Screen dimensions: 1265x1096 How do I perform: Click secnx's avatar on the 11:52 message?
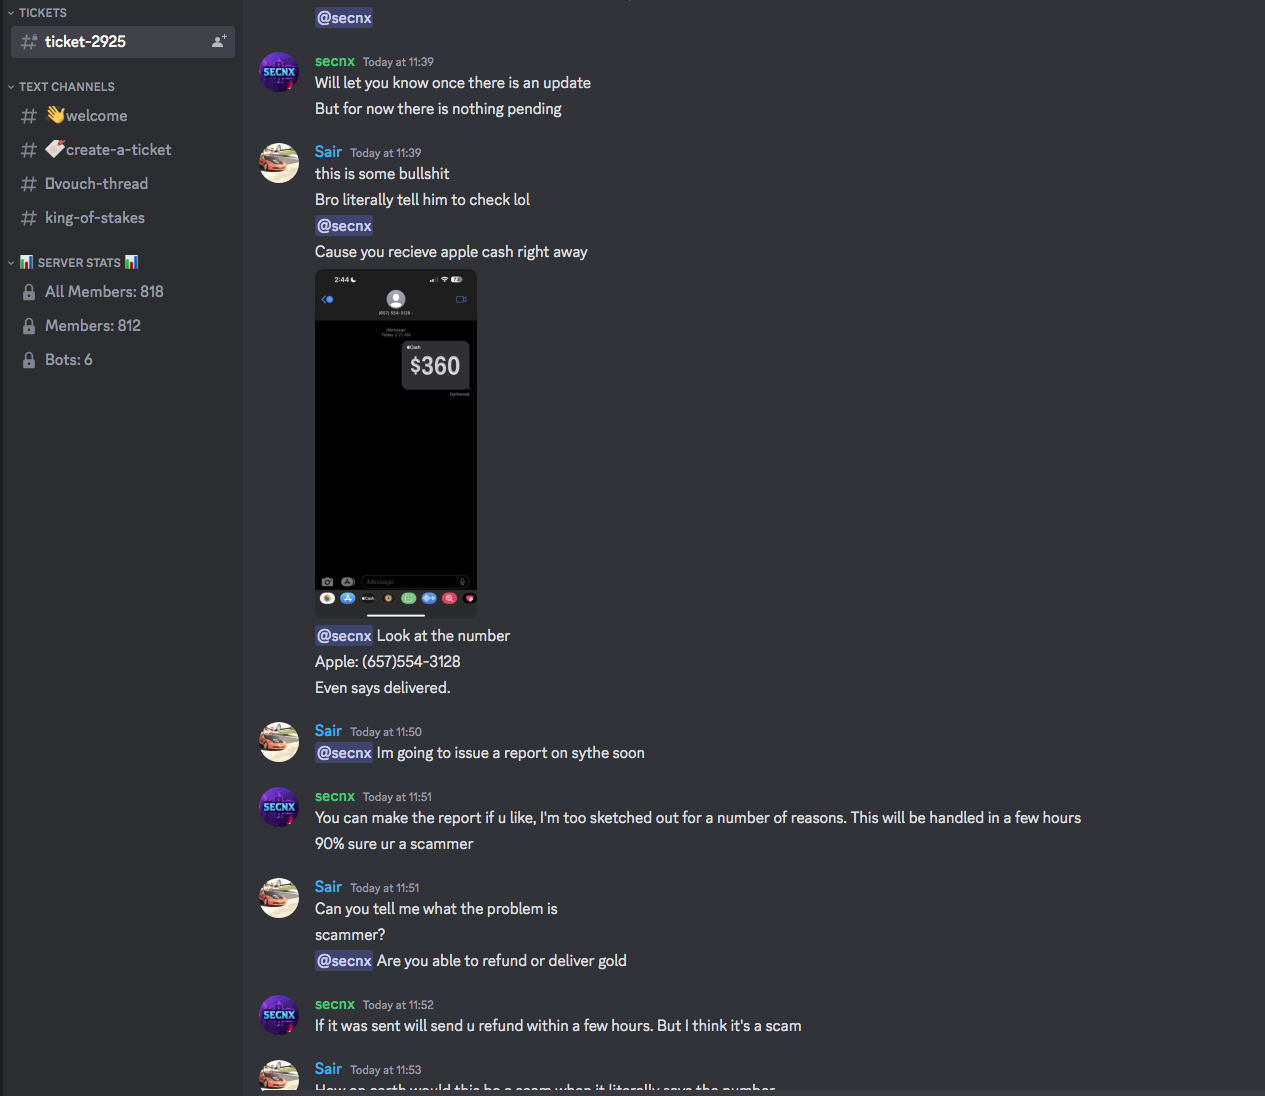279,1015
